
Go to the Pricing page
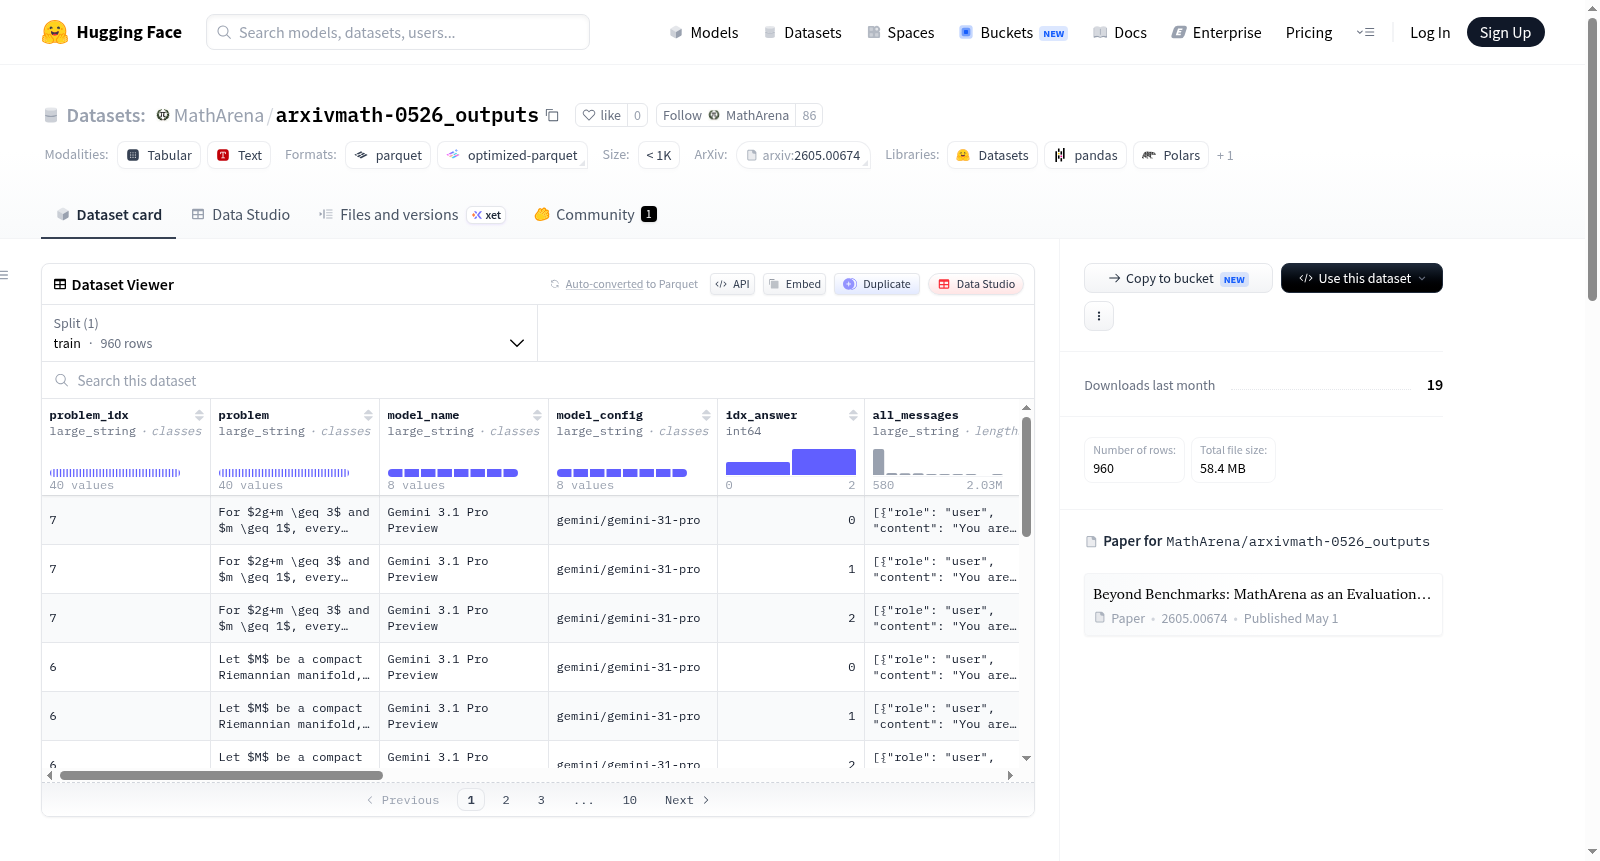point(1309,32)
